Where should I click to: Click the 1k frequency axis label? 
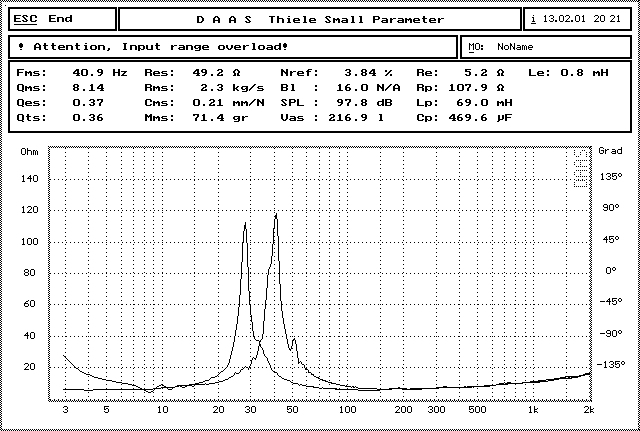click(x=532, y=410)
